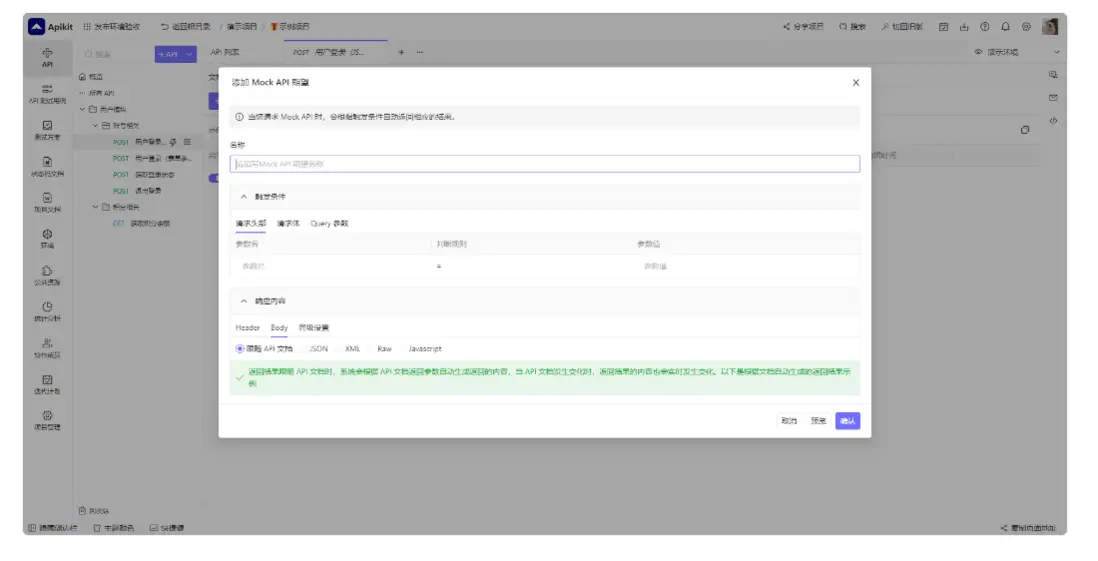Switch to the request header tab
This screenshot has height=561, width=1098.
pyautogui.click(x=251, y=223)
